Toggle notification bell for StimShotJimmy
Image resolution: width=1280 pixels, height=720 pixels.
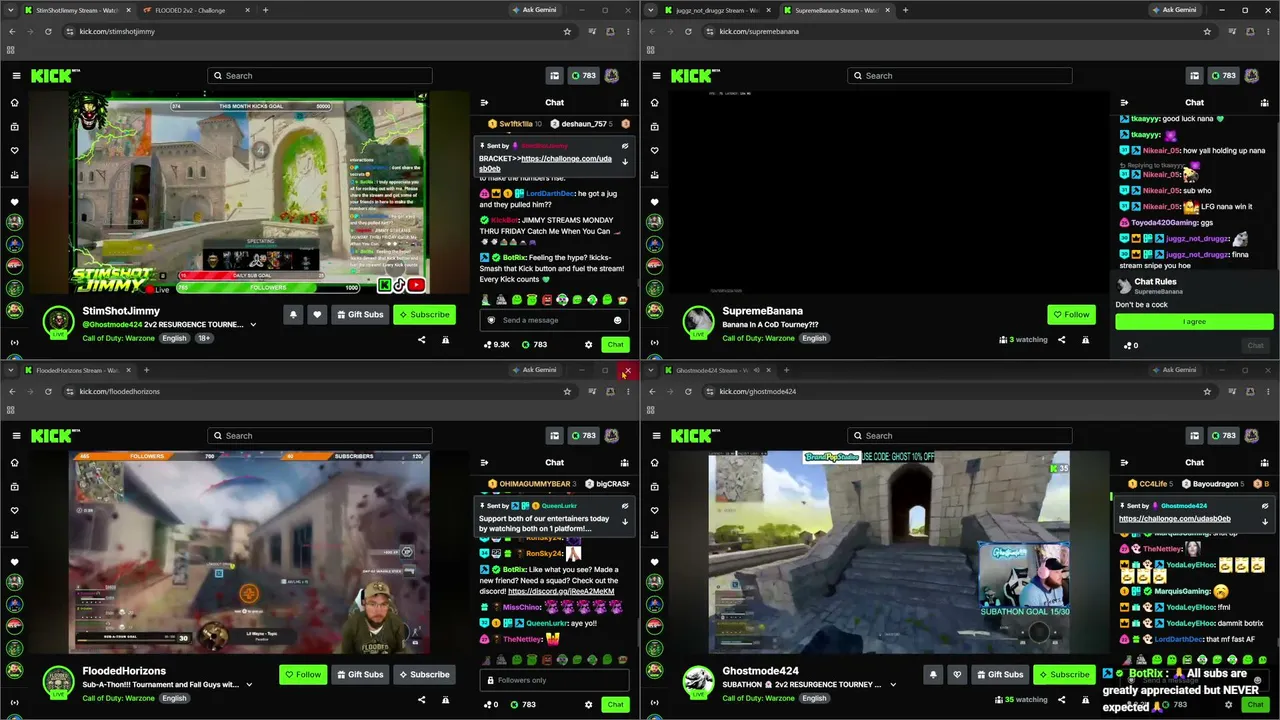pos(293,314)
